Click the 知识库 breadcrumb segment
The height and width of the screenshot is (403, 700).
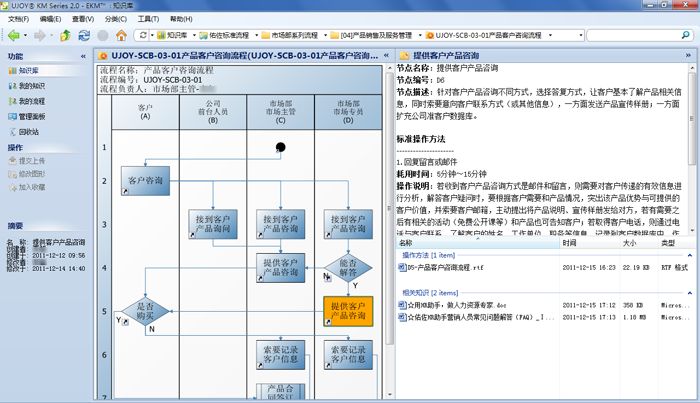172,35
